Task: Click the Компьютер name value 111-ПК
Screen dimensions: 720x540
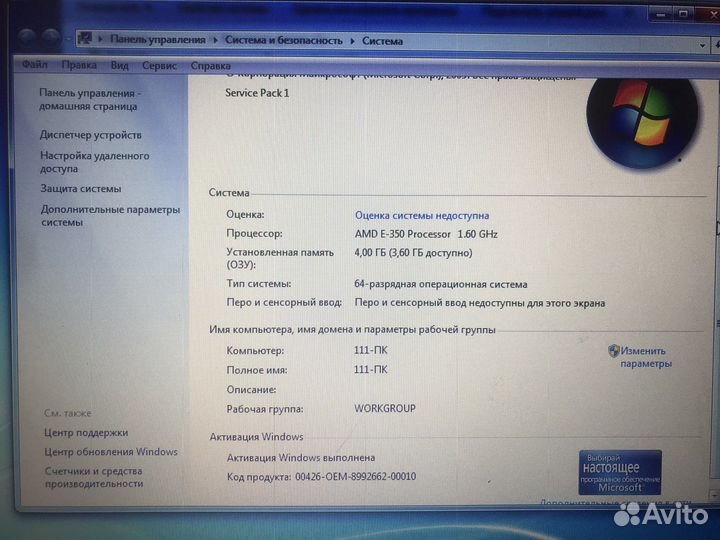Action: tap(371, 350)
